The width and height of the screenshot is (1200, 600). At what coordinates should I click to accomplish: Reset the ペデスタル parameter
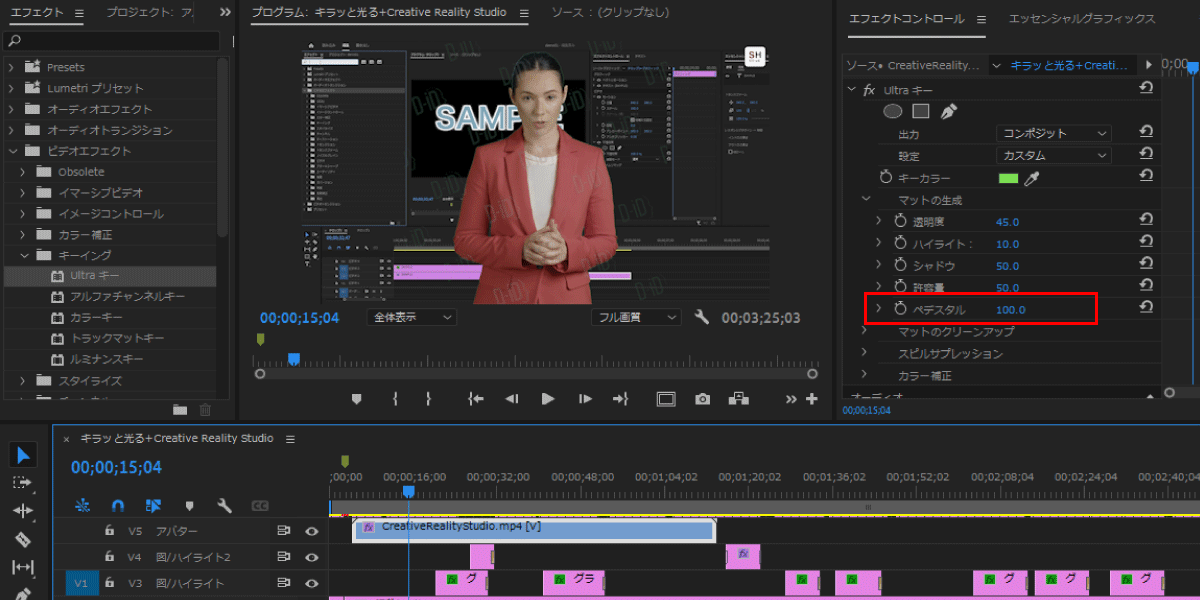pos(1146,309)
